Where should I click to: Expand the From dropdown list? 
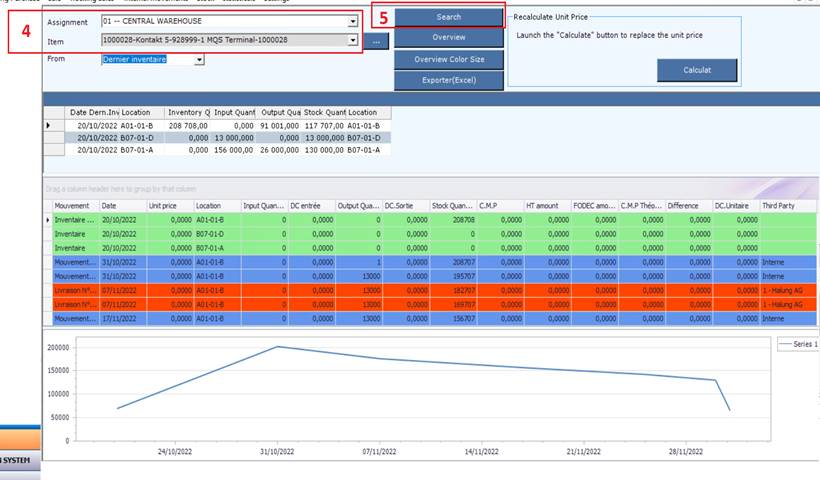coord(199,60)
